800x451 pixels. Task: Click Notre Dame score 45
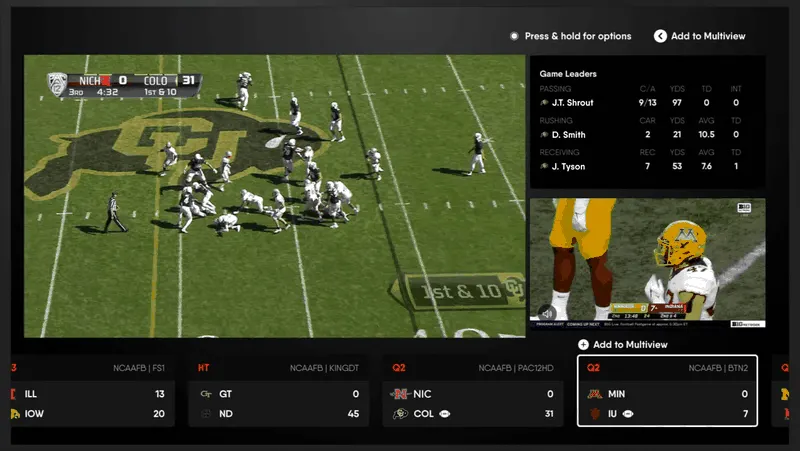[x=353, y=414]
